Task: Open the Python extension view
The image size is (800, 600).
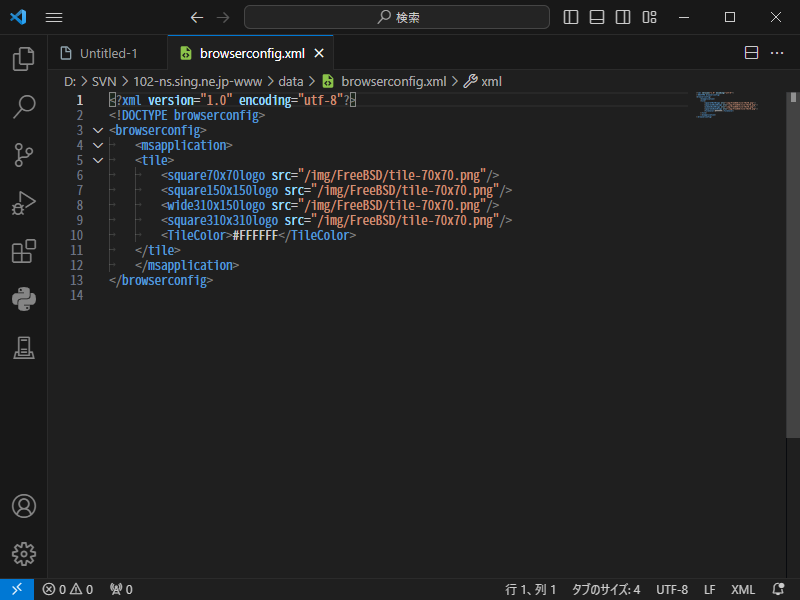Action: pyautogui.click(x=23, y=299)
